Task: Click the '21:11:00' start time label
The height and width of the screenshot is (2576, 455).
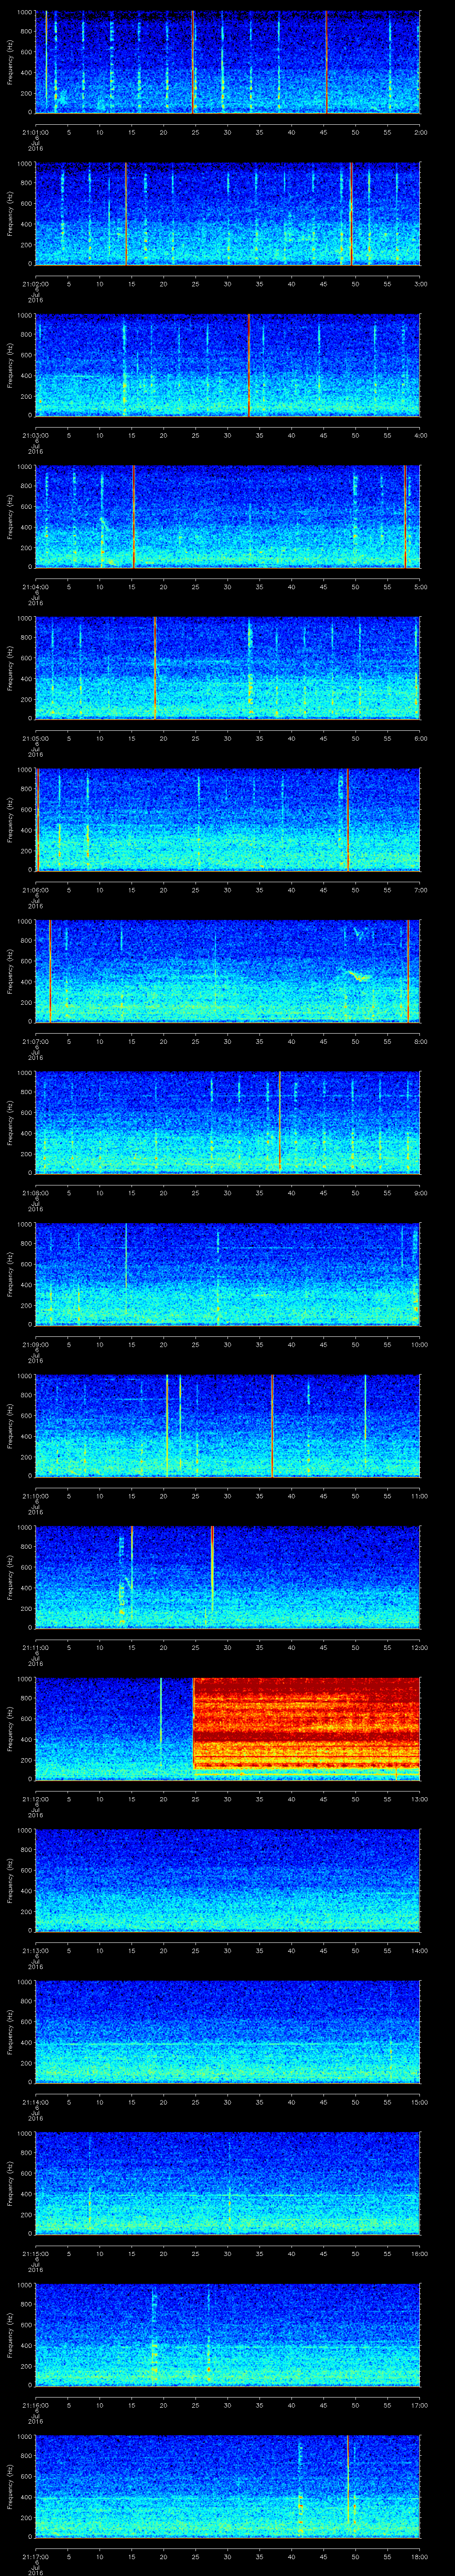Action: click(35, 1647)
